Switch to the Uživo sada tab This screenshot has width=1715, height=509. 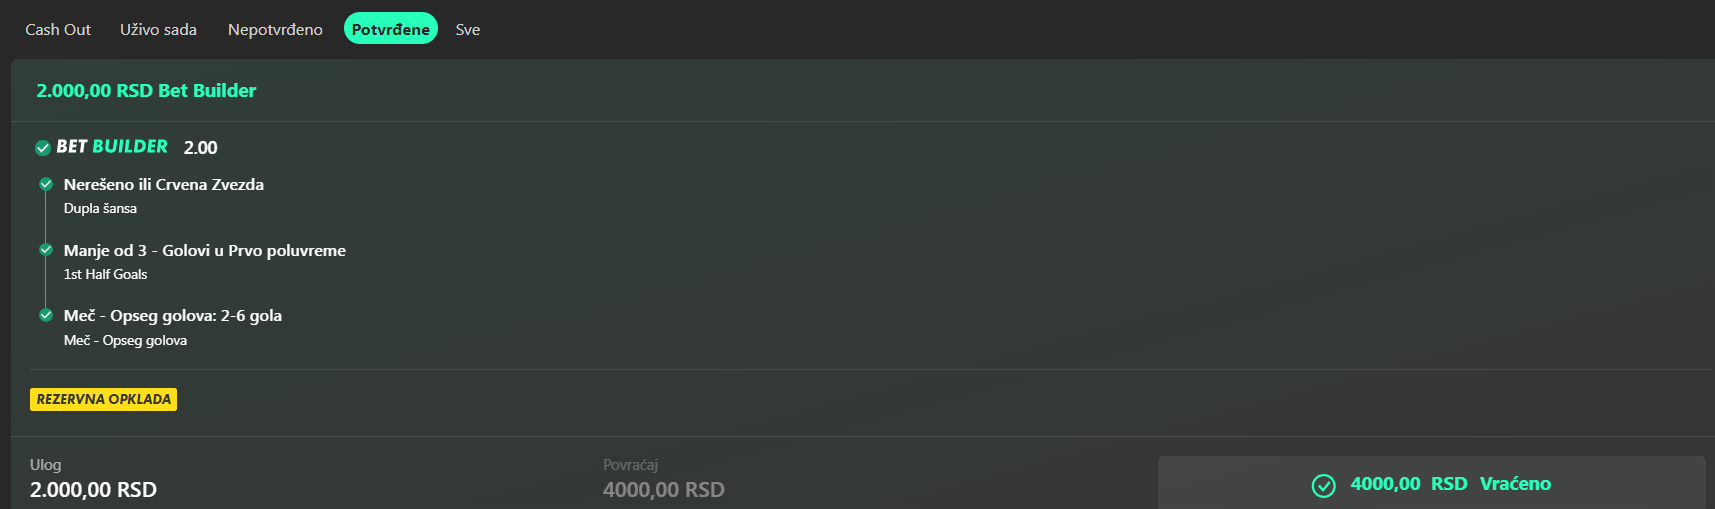point(158,30)
